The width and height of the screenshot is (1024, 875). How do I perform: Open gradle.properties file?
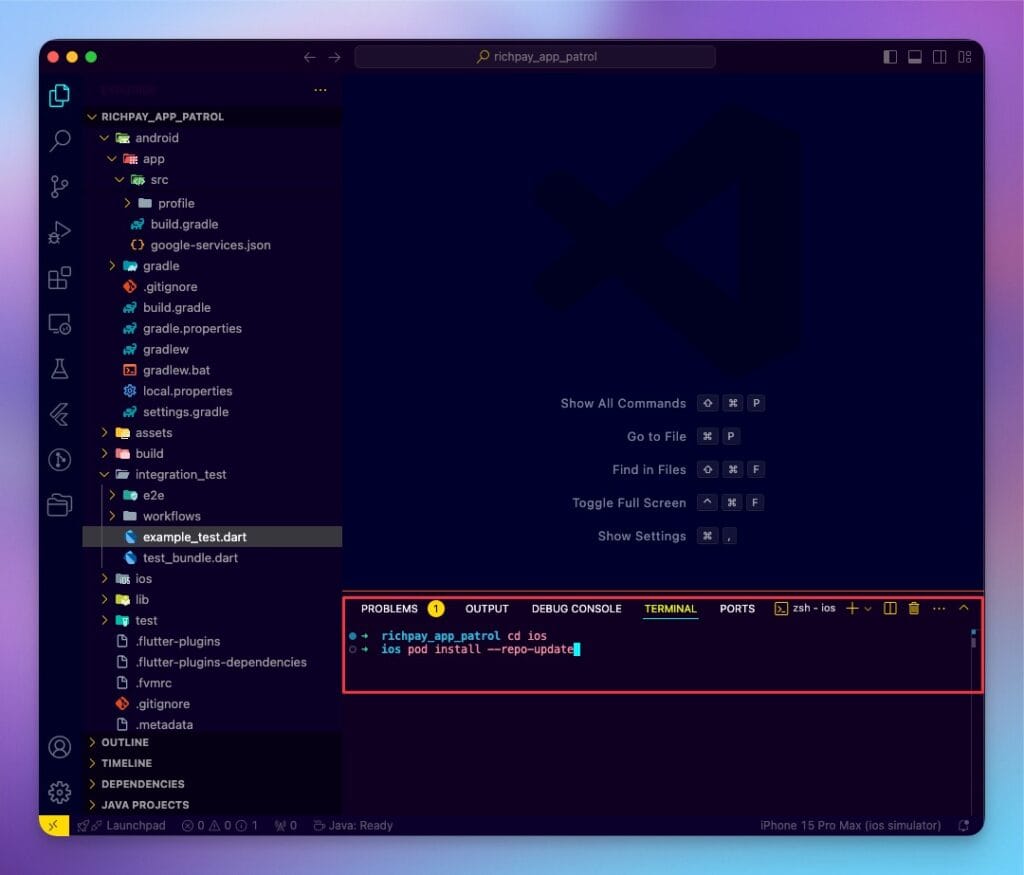pos(212,328)
